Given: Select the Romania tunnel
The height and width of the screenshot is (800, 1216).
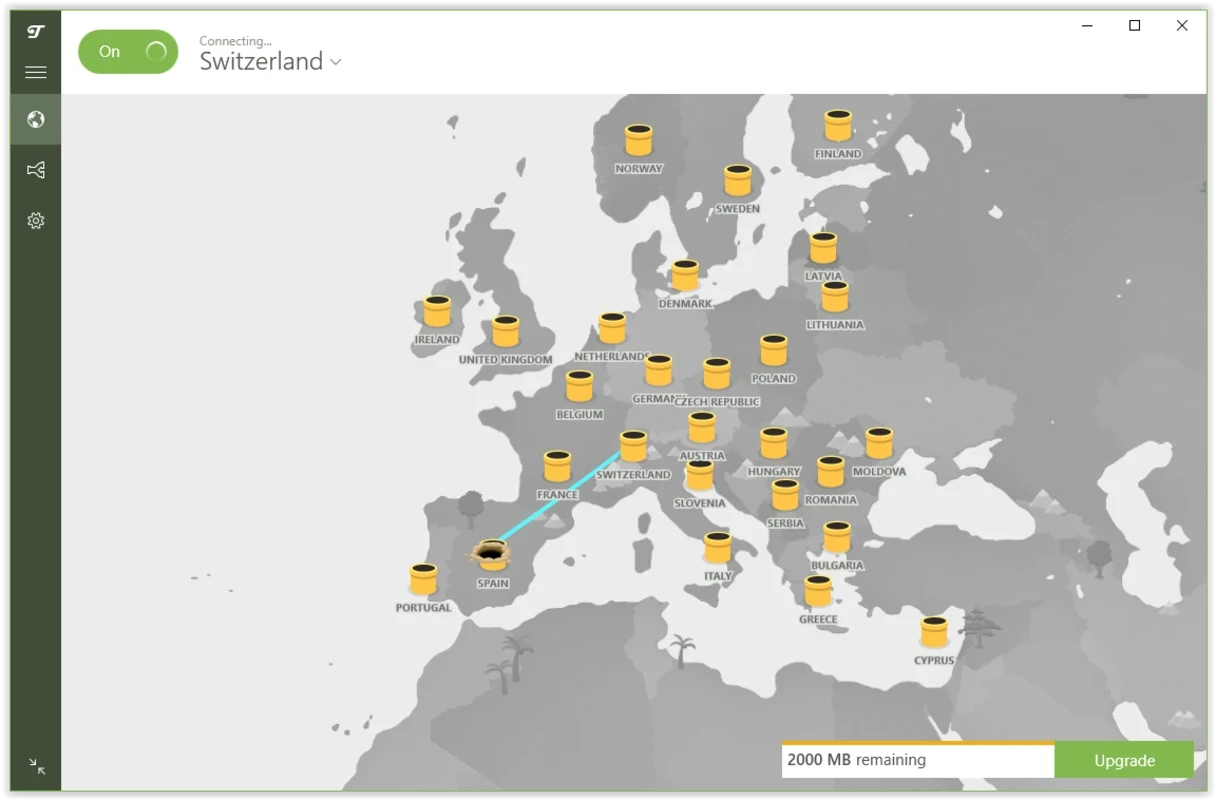Looking at the screenshot, I should [831, 471].
